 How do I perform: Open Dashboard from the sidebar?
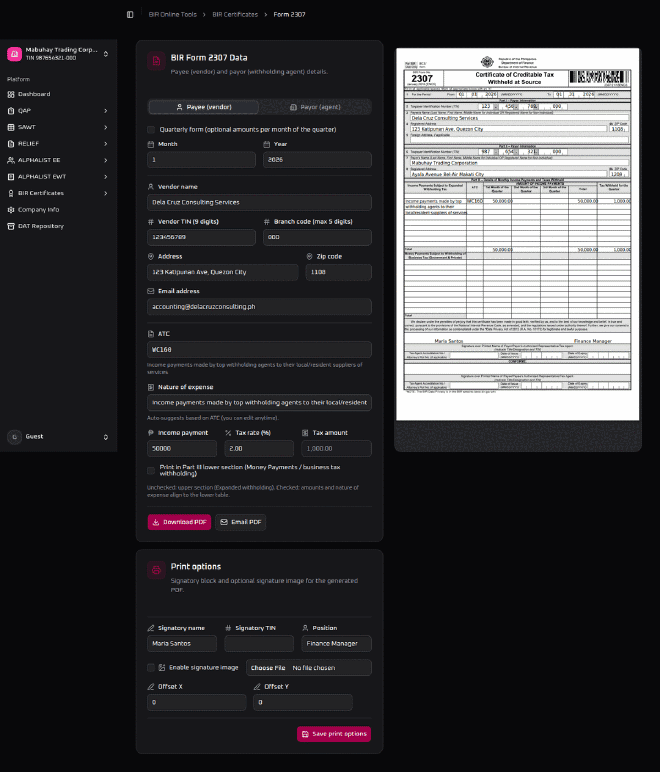coord(34,94)
